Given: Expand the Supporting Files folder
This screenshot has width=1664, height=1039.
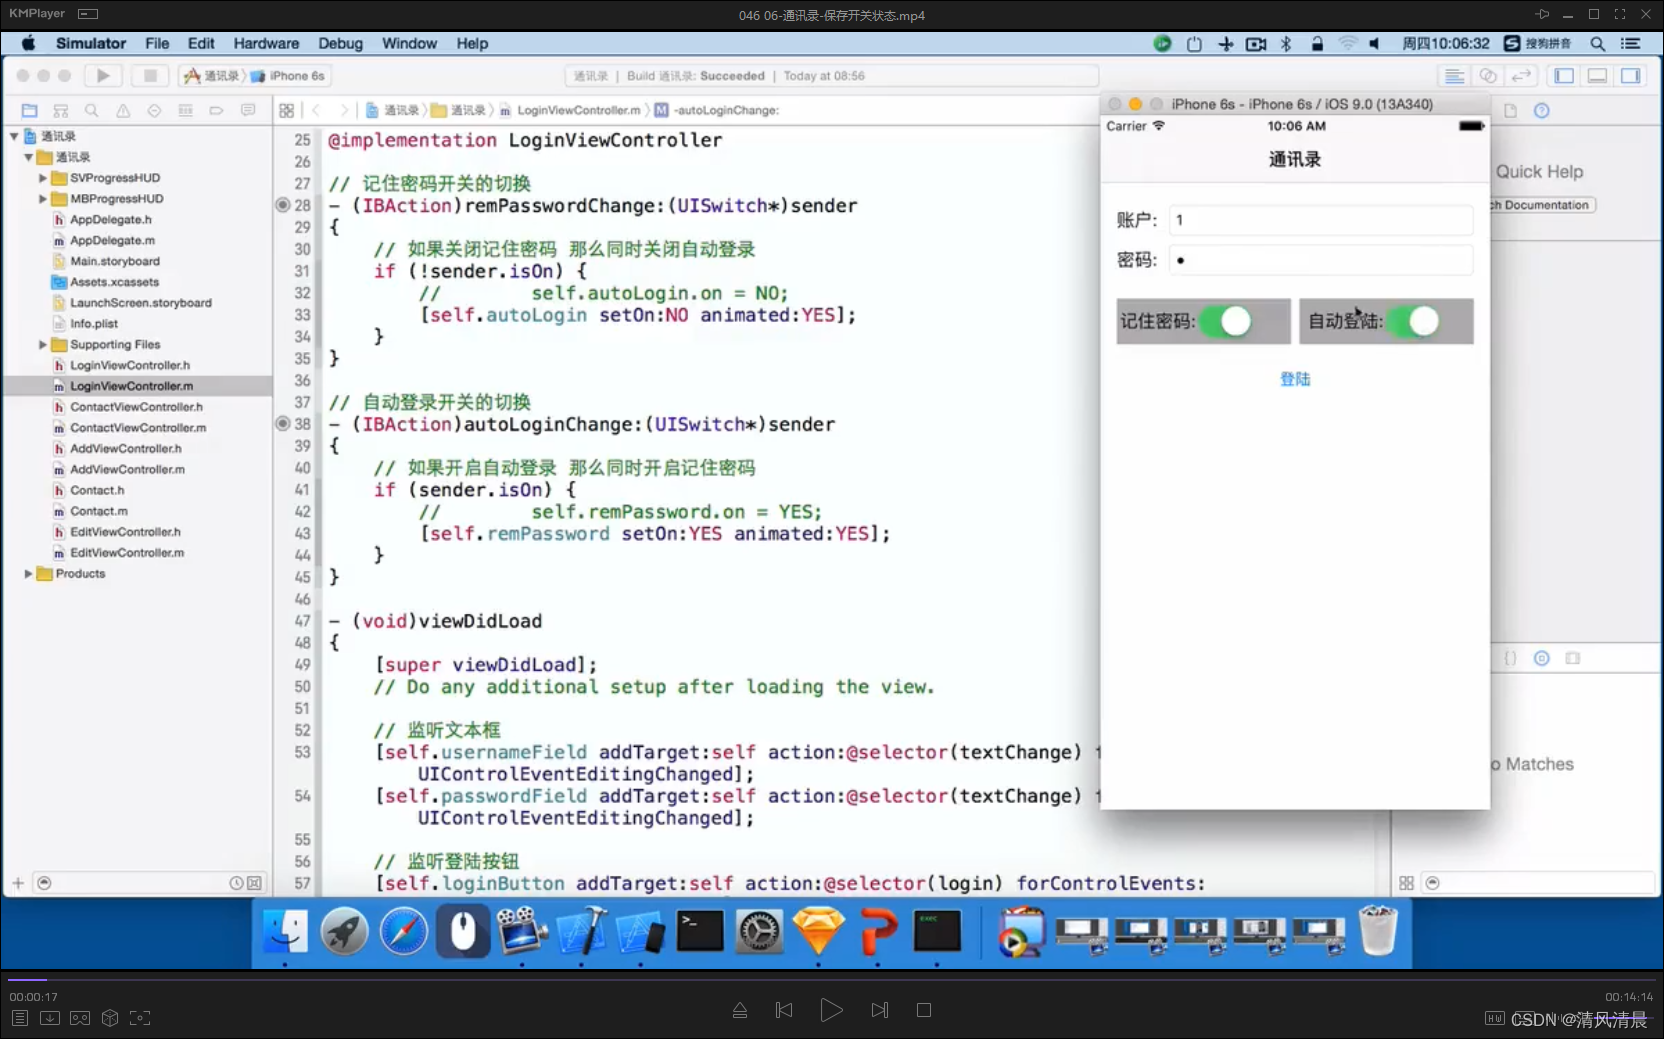Looking at the screenshot, I should coord(42,345).
